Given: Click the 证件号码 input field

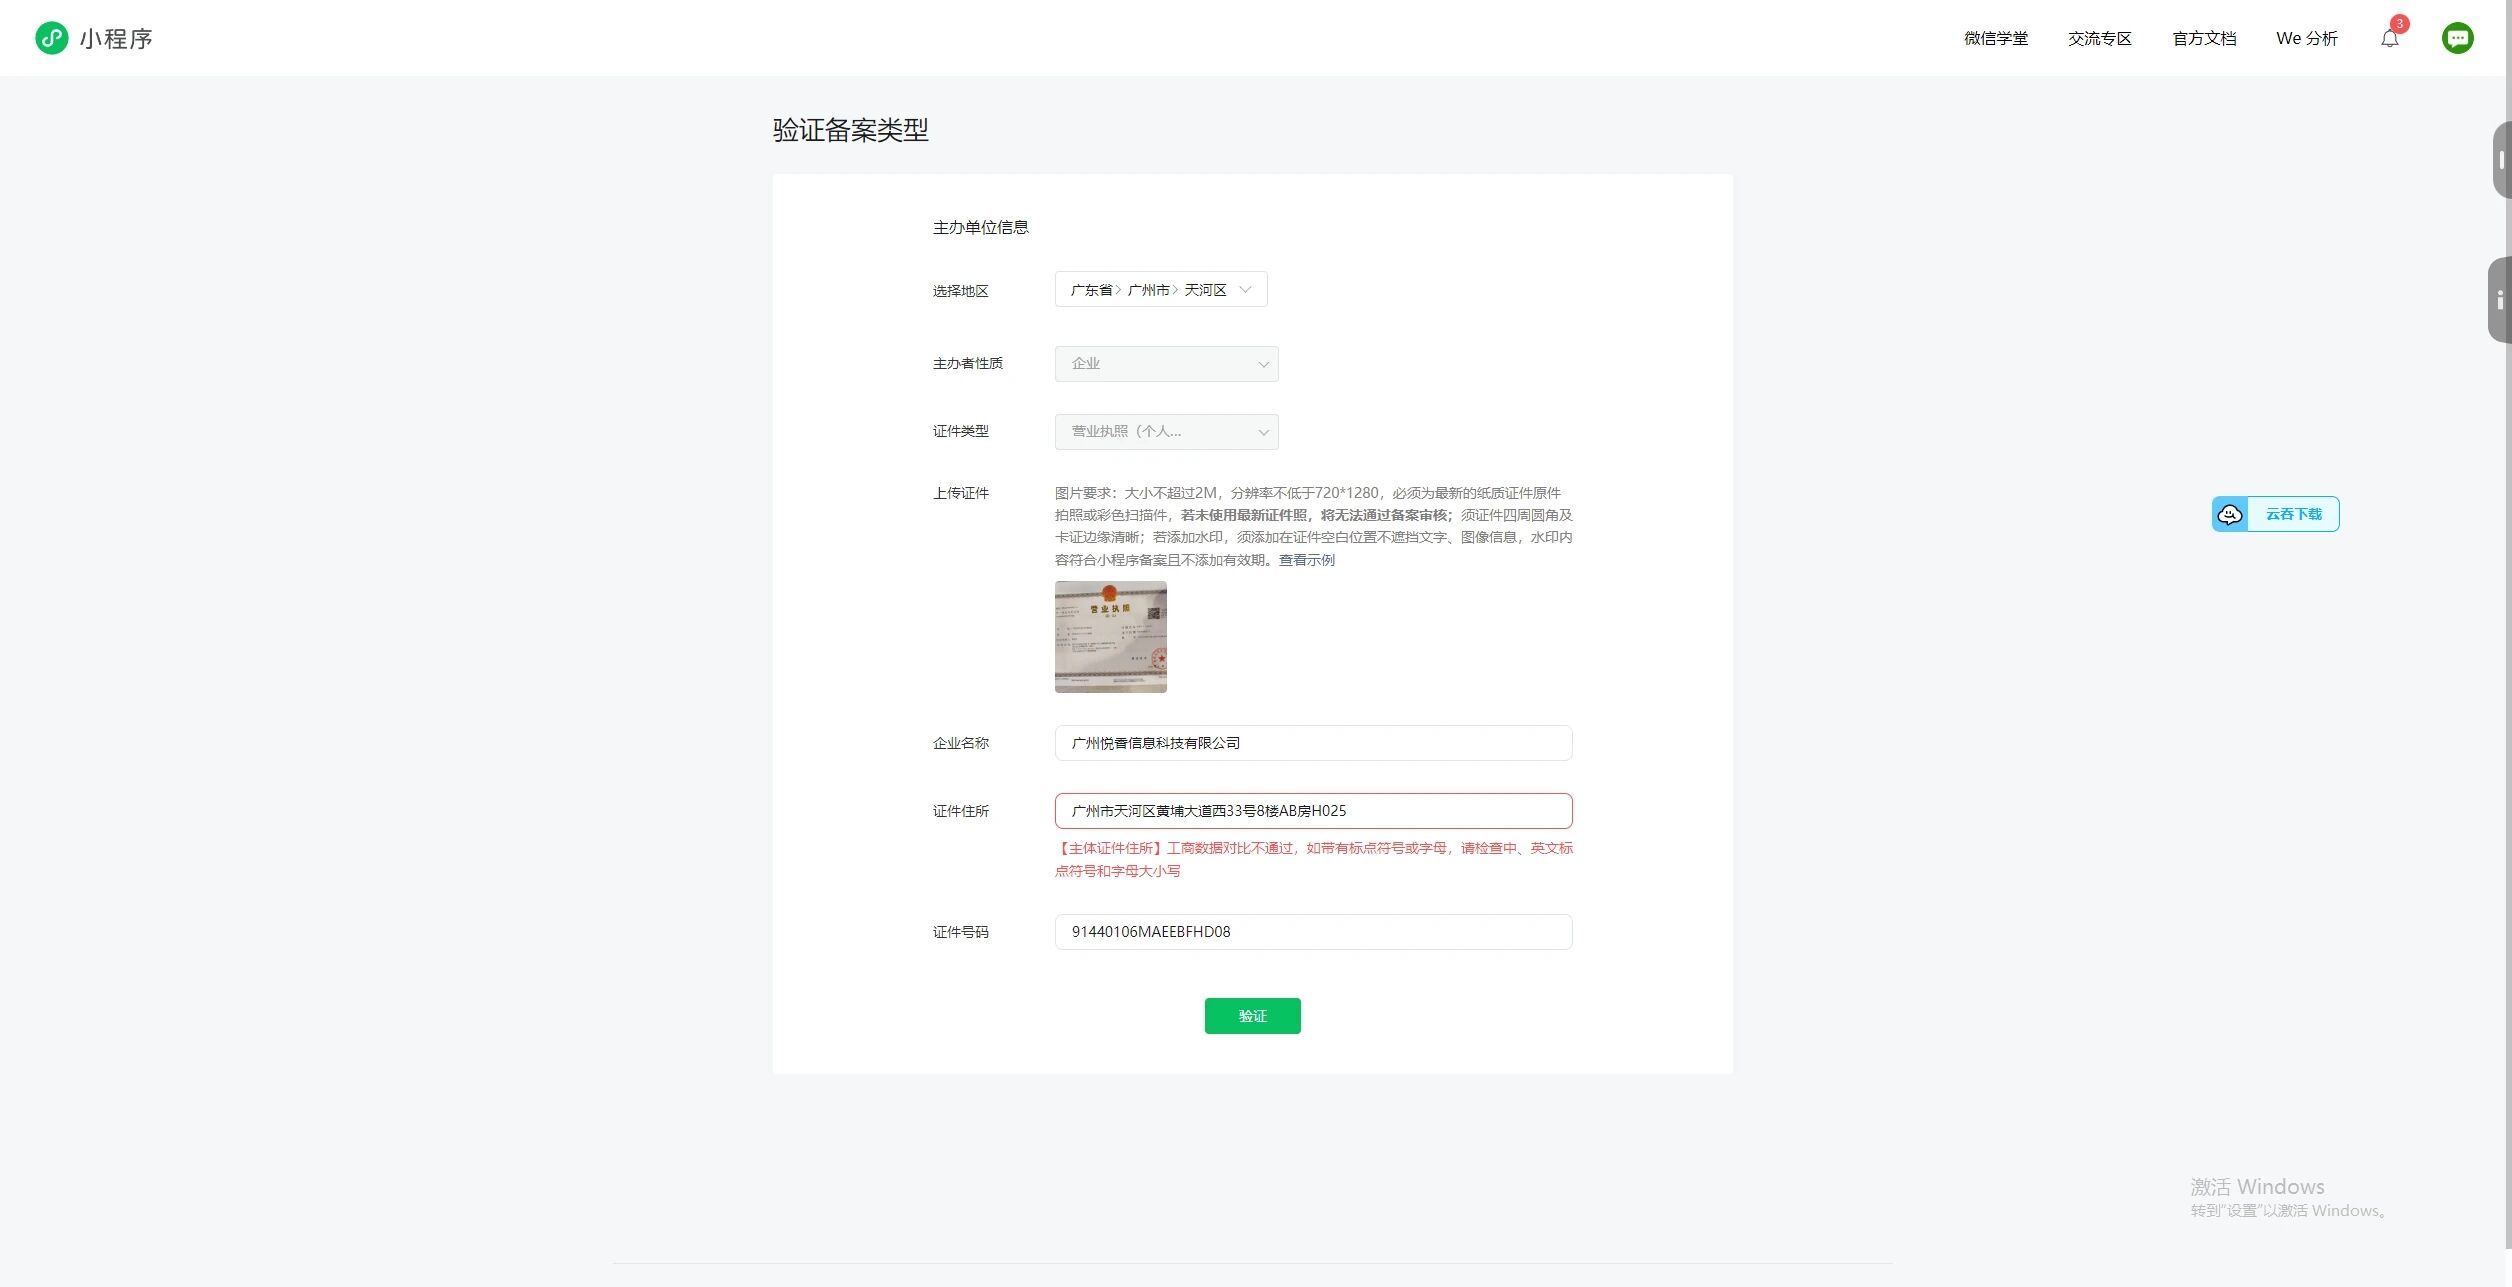Looking at the screenshot, I should pos(1312,932).
